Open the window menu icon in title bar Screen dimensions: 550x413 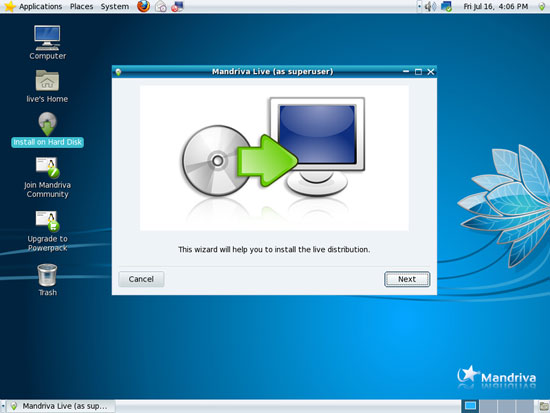tap(118, 72)
